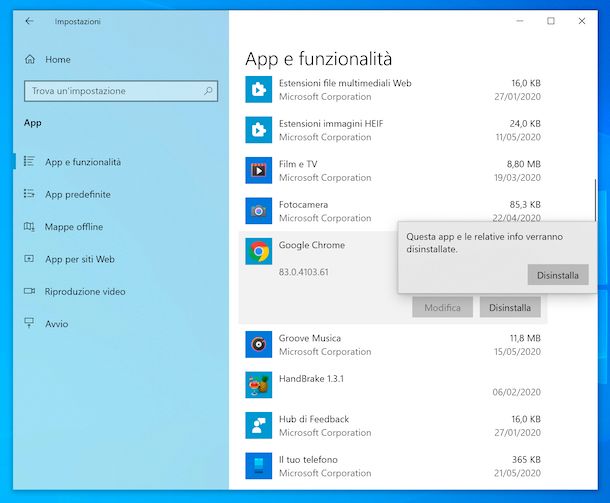This screenshot has height=503, width=610.
Task: Maximize the Impostazioni window
Action: point(551,21)
